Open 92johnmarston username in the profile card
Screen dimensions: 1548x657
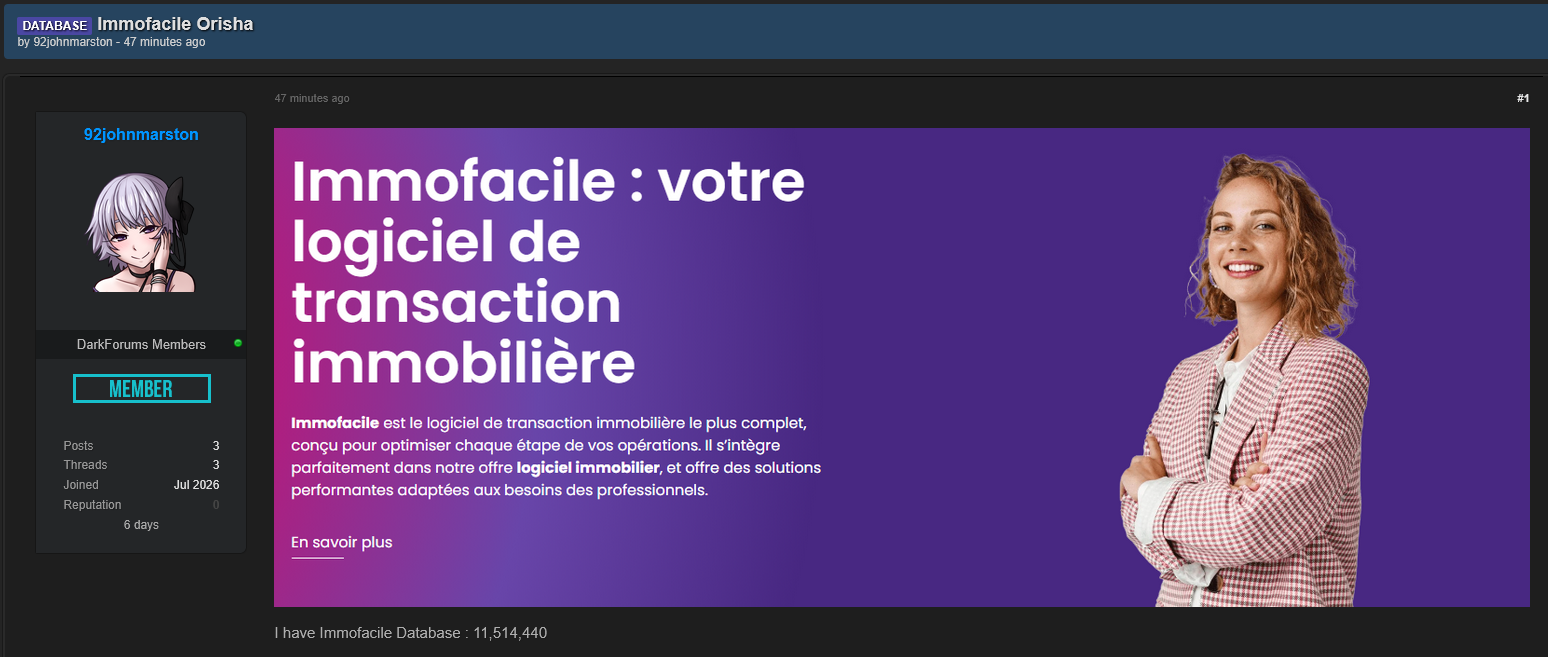point(141,134)
